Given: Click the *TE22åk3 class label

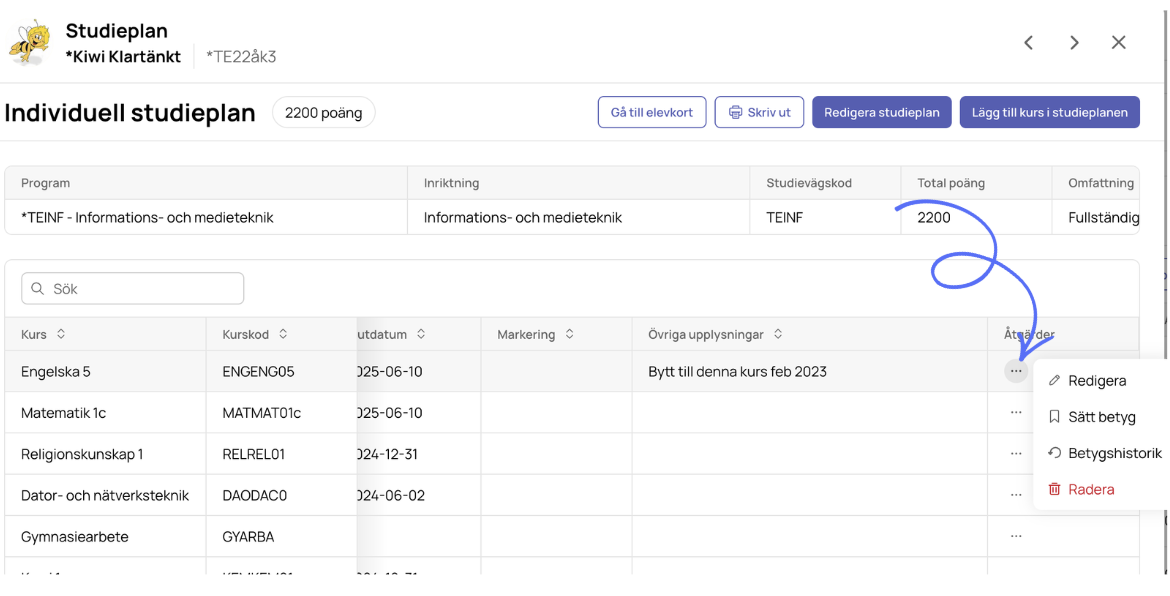Looking at the screenshot, I should 241,57.
